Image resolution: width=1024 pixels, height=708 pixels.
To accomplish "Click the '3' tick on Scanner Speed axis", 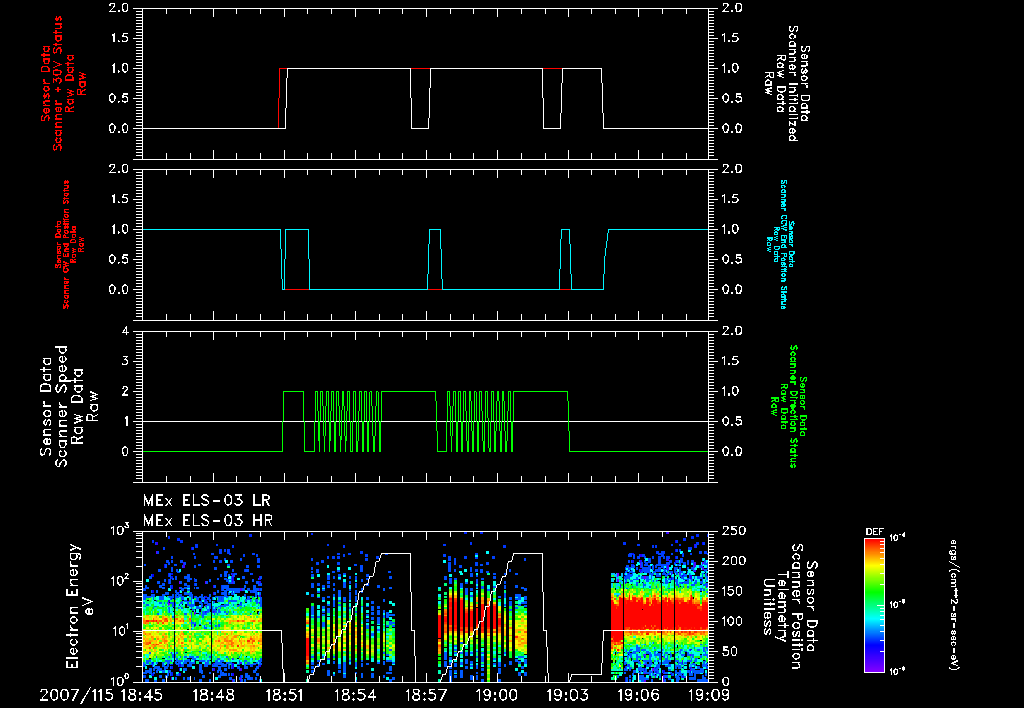I will [x=125, y=361].
